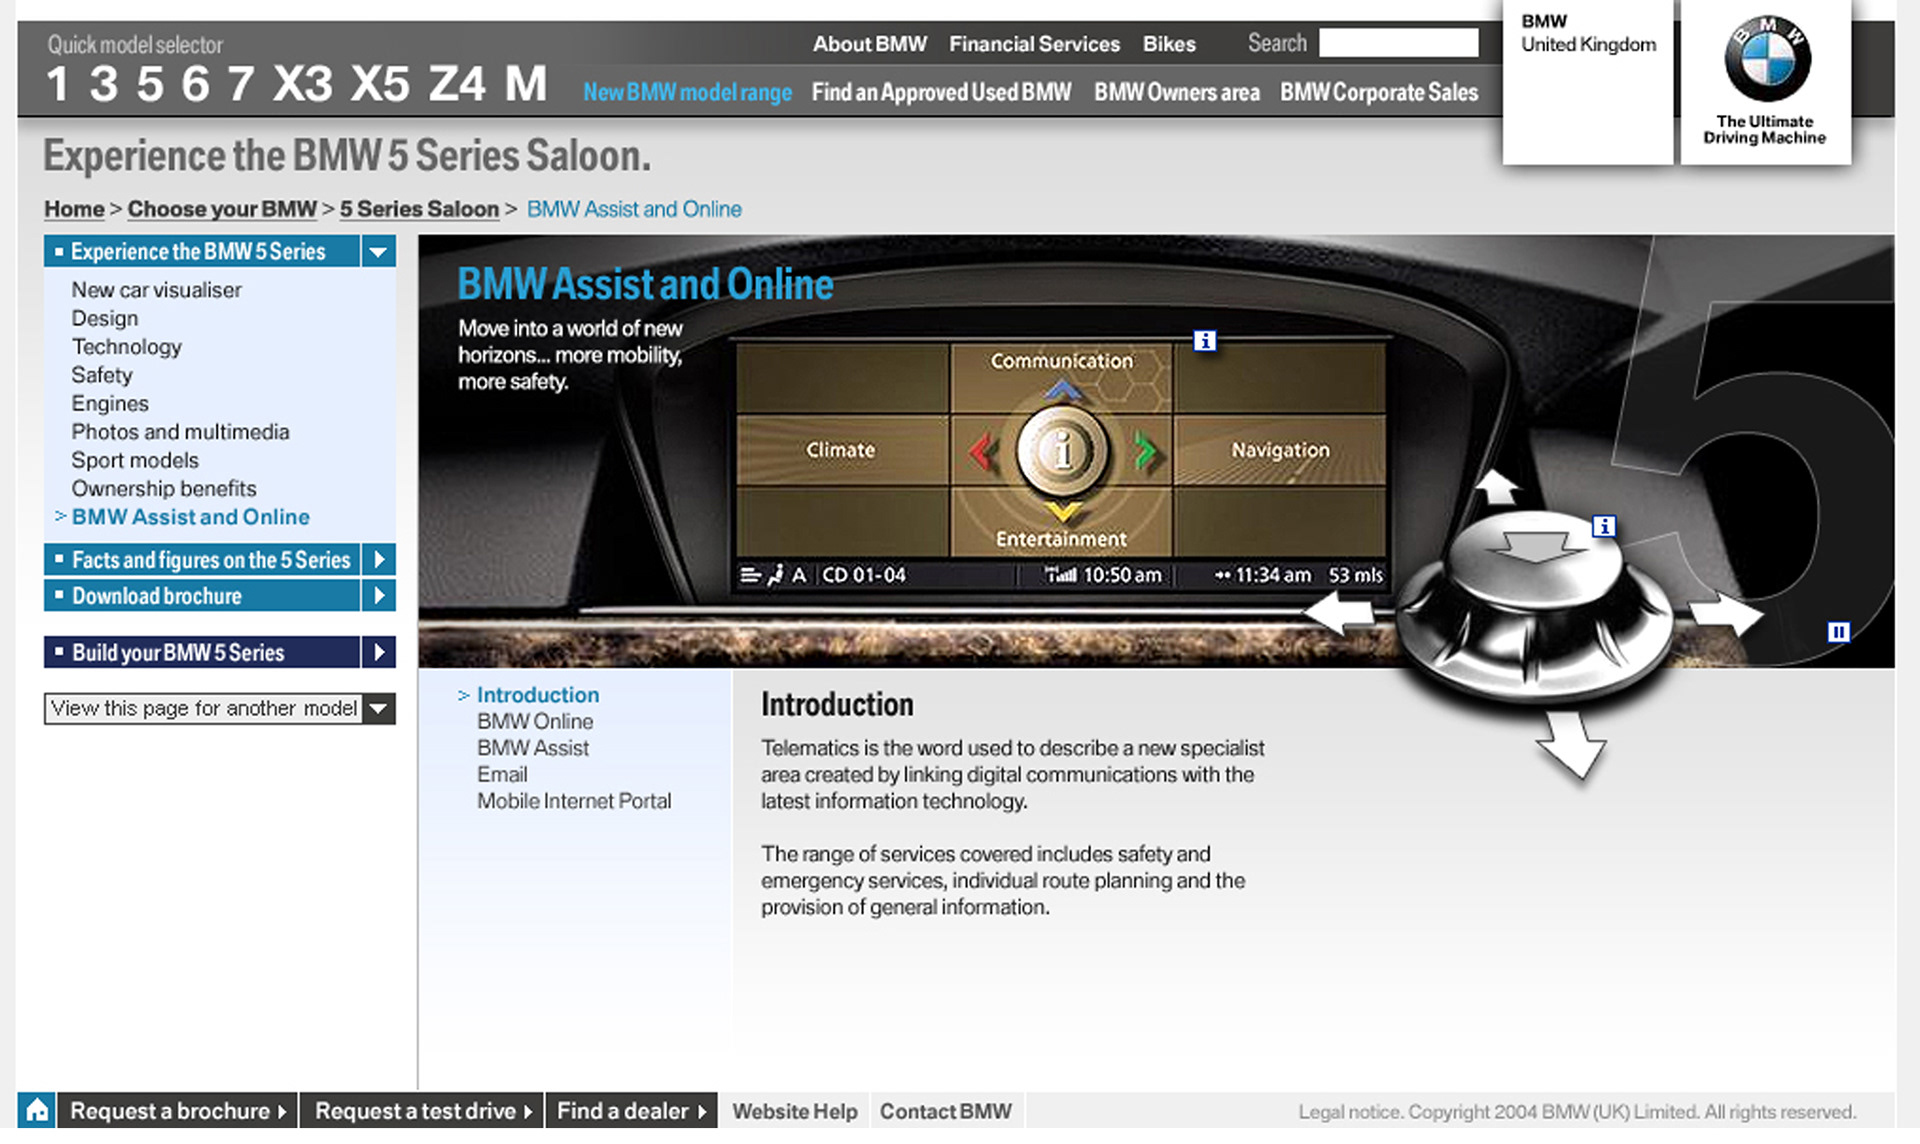Expand Download brochure arrow

click(379, 596)
